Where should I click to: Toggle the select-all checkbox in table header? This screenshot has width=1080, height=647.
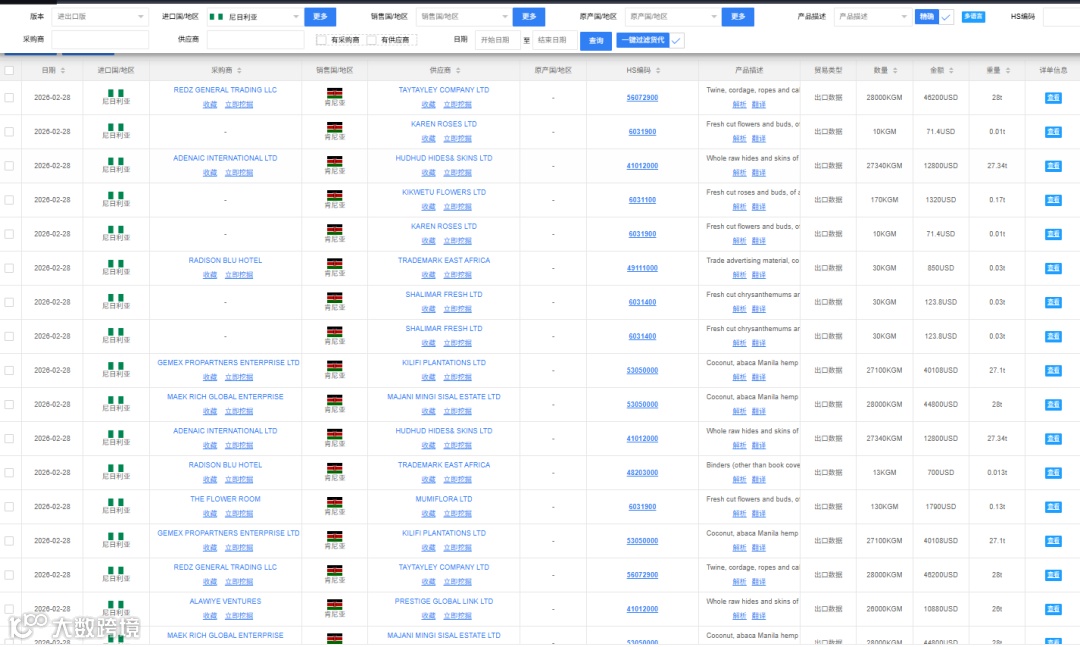click(x=9, y=70)
